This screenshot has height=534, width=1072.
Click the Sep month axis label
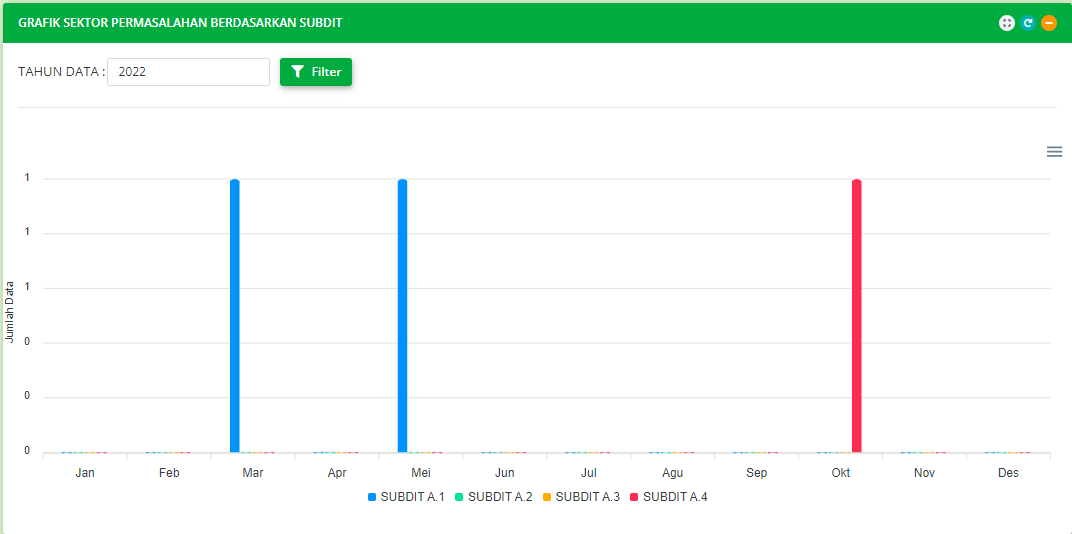click(757, 473)
